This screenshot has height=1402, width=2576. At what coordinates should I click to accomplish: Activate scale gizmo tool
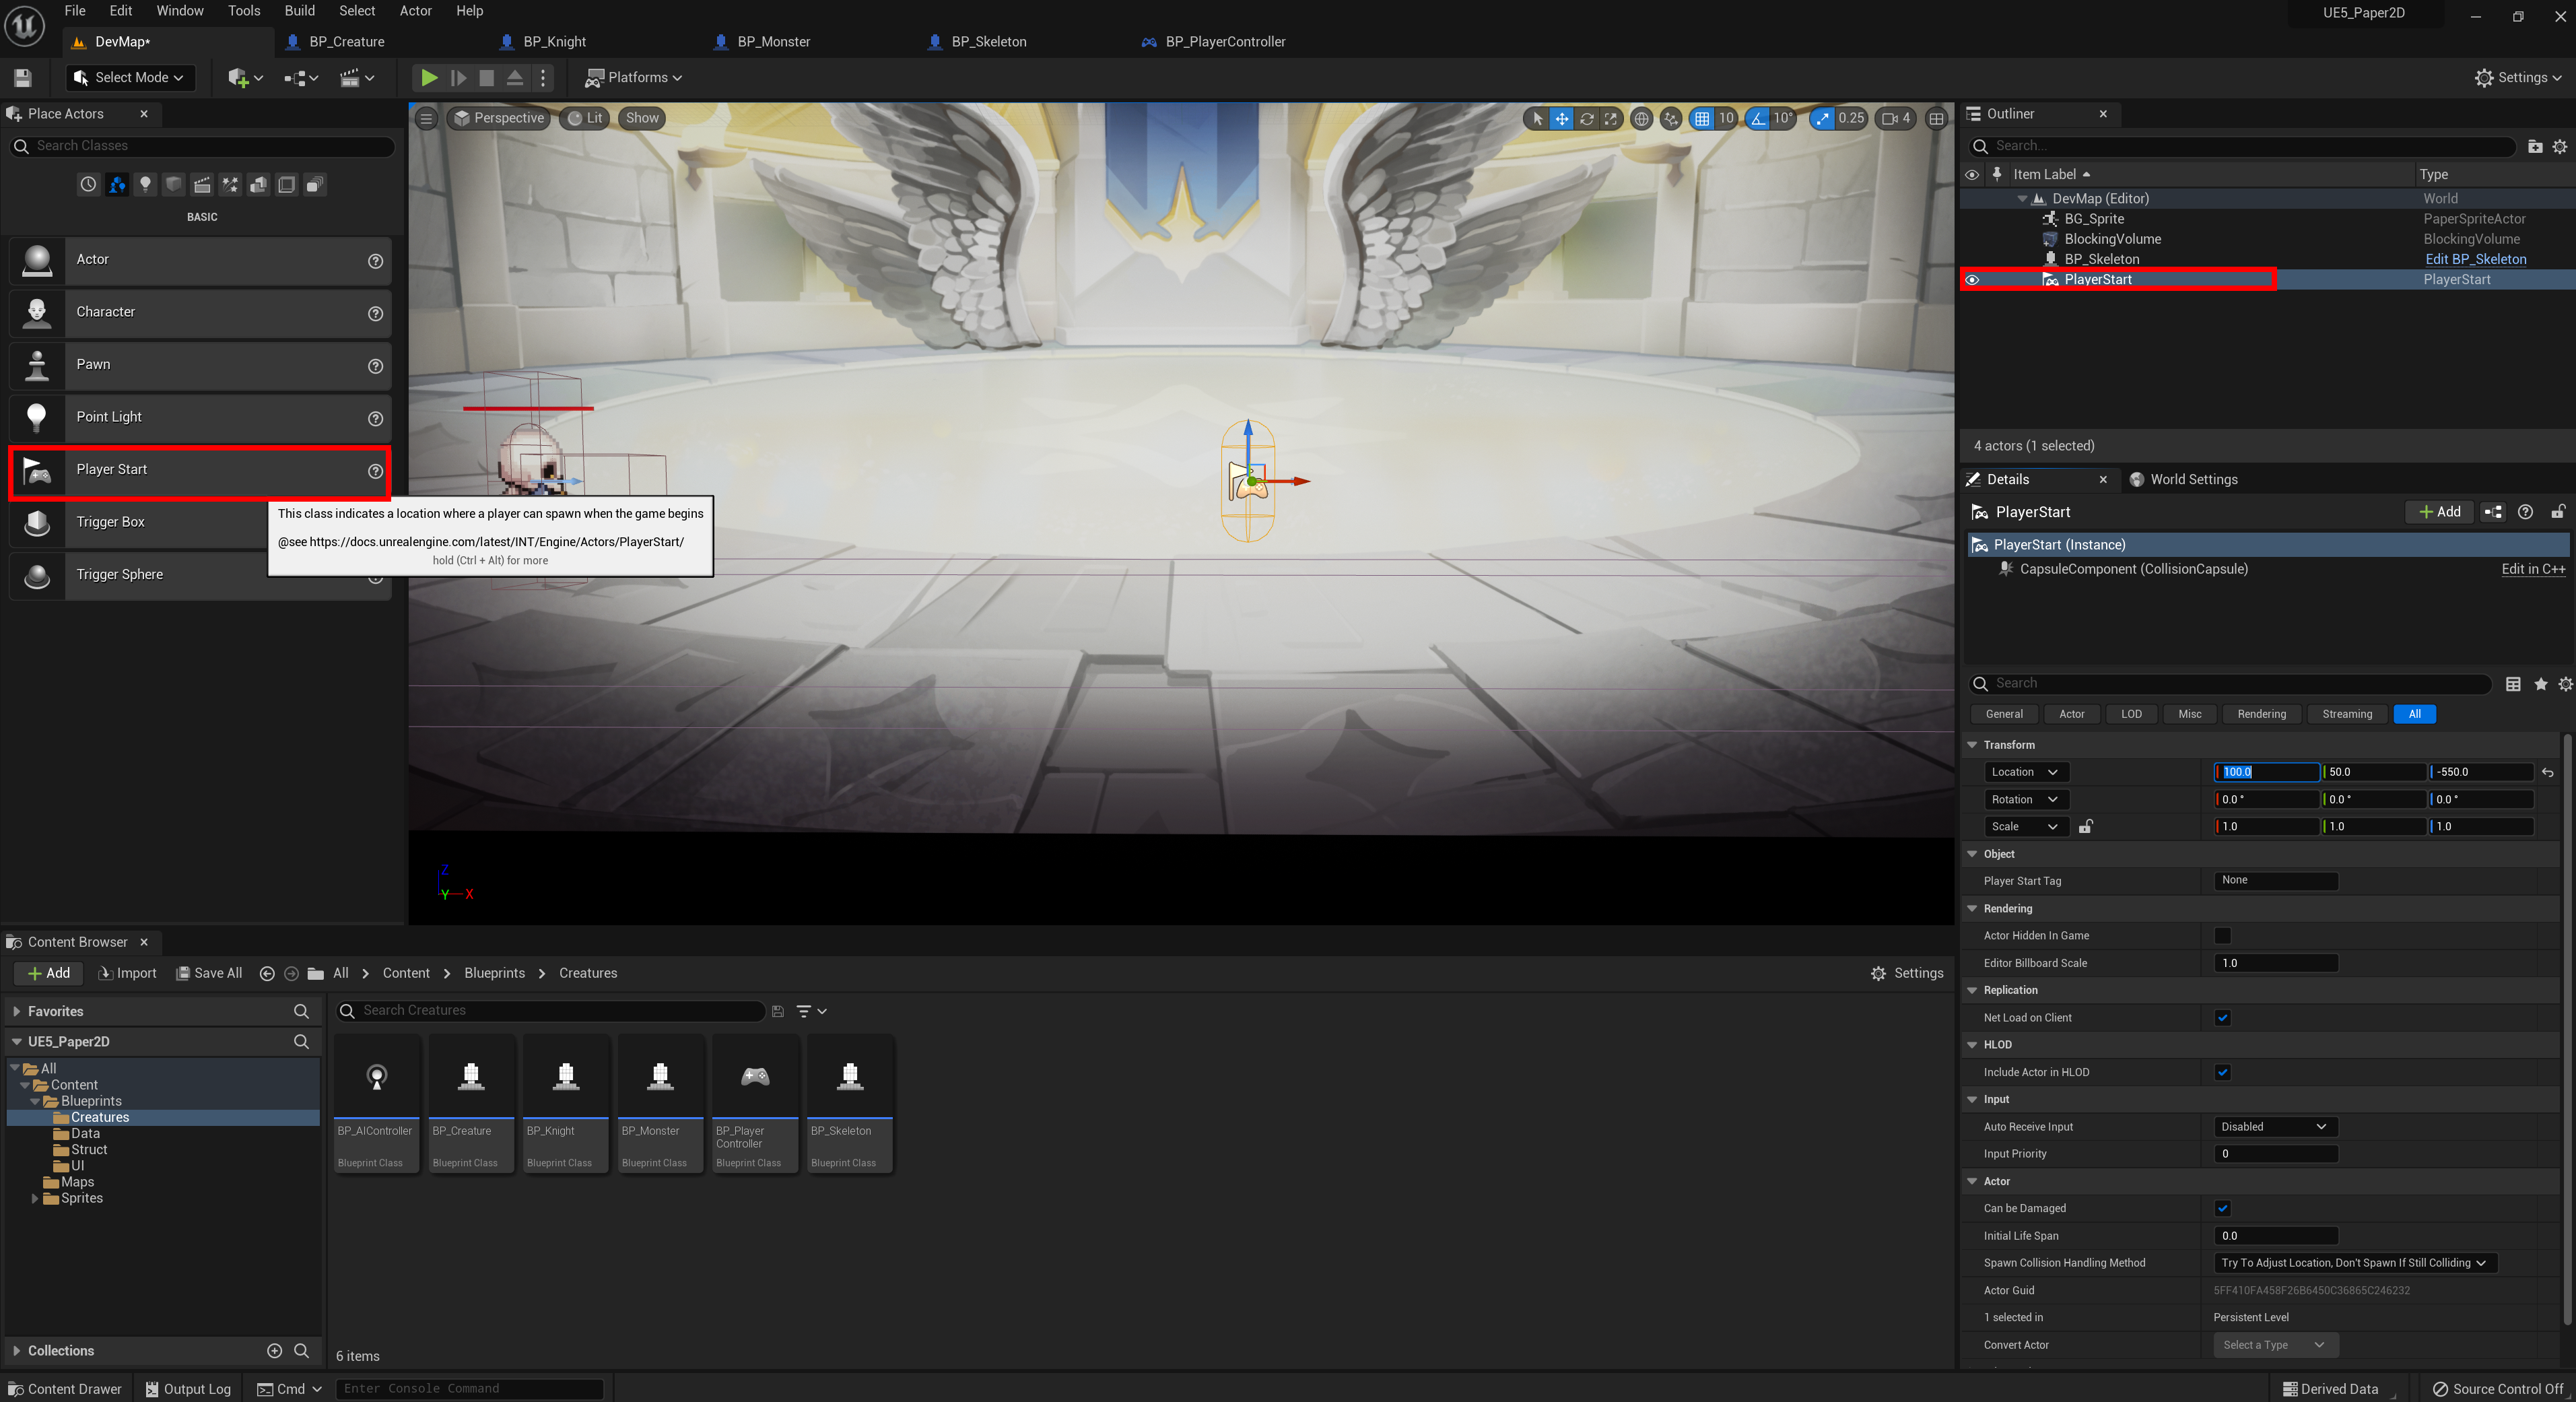[1610, 118]
